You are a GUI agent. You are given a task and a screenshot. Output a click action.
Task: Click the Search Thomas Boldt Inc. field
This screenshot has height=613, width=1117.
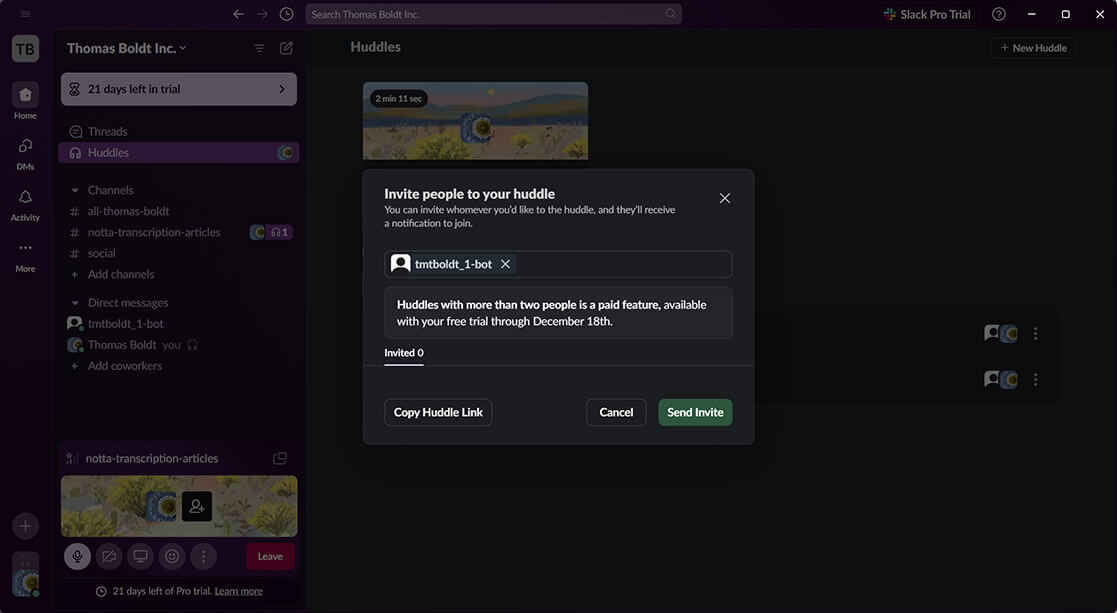point(493,14)
